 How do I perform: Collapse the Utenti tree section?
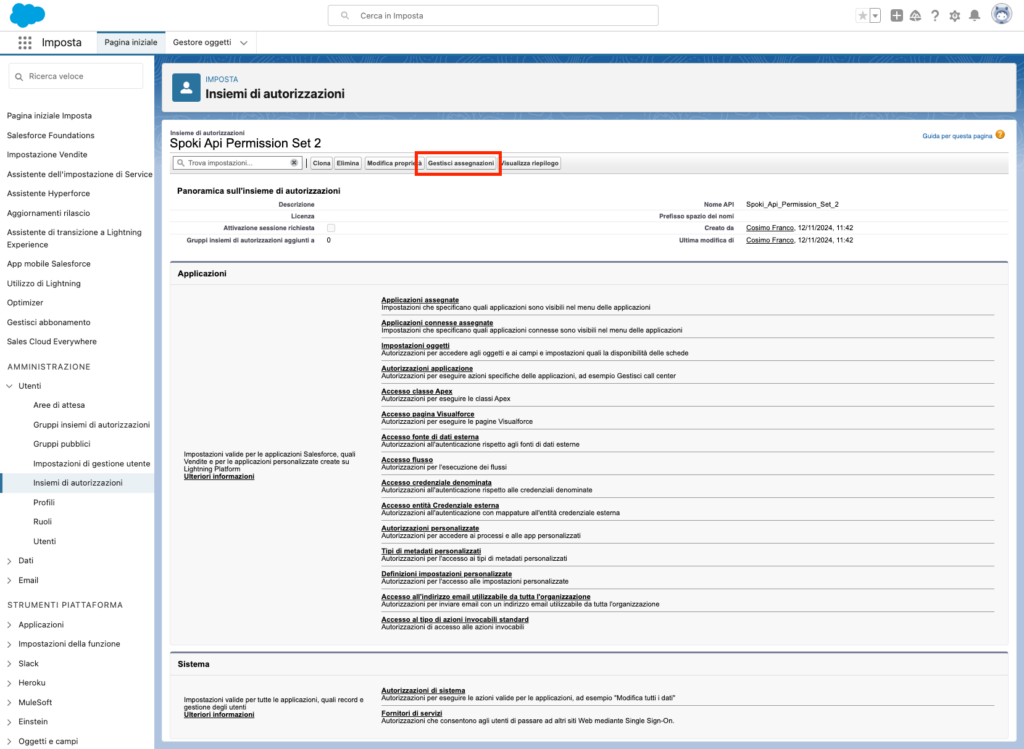click(x=10, y=386)
